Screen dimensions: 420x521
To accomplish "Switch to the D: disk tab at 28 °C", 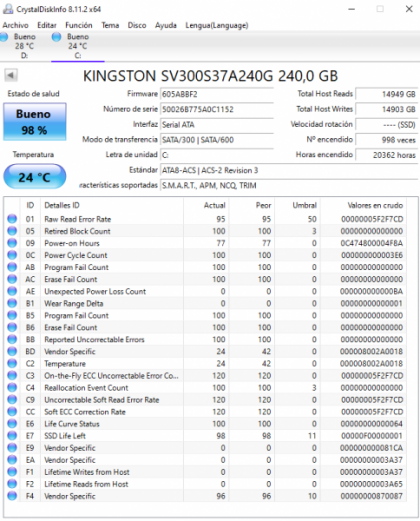I will [24, 46].
